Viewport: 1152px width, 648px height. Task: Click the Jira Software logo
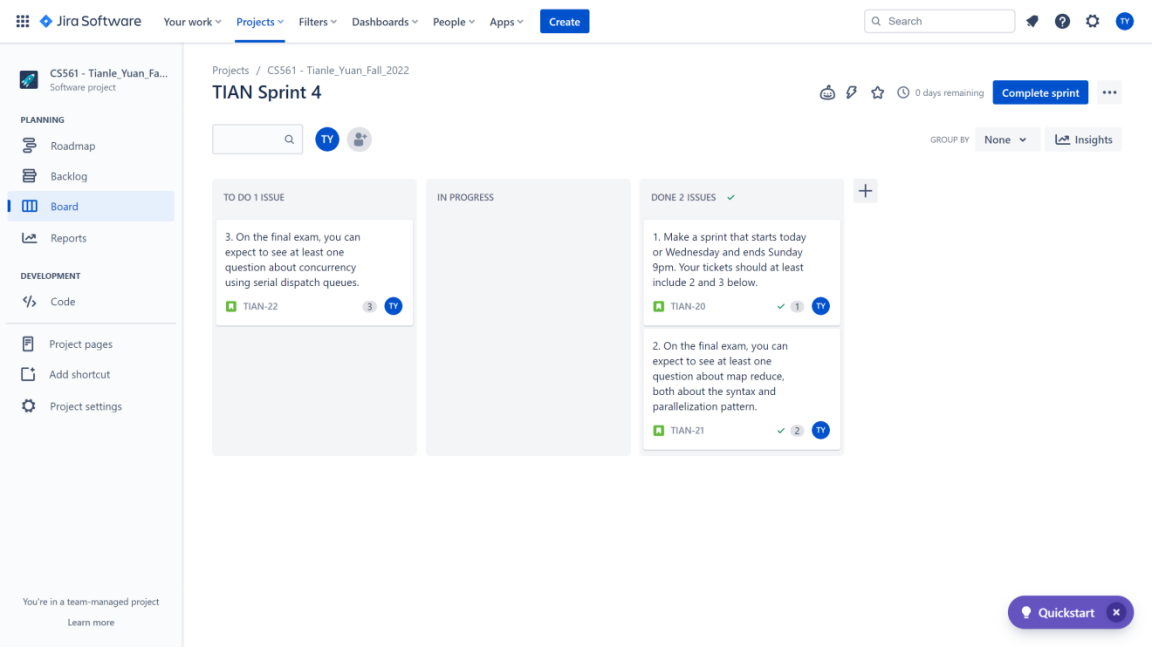click(90, 21)
